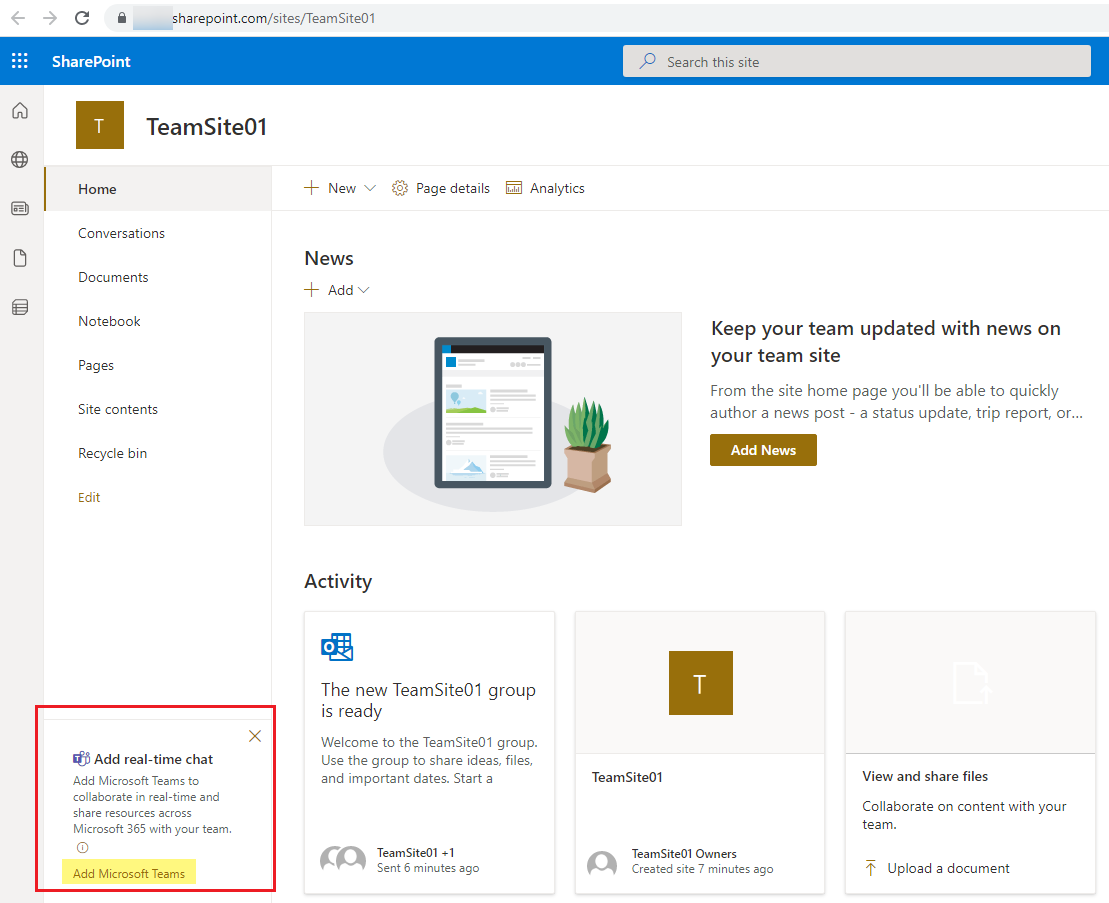Click the Page details gear icon
Viewport: 1109px width, 903px height.
click(400, 188)
